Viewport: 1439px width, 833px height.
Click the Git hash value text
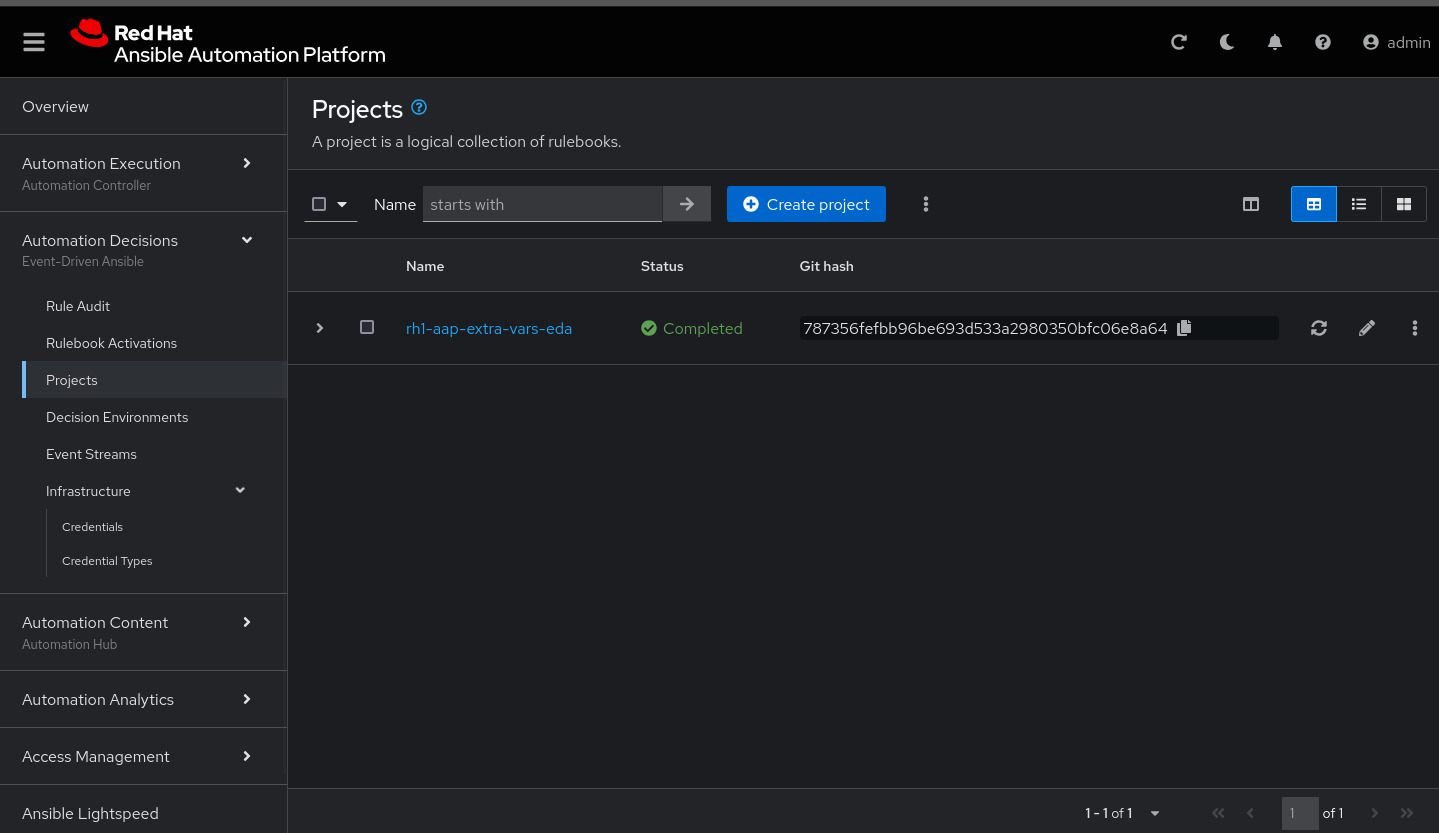(x=985, y=328)
